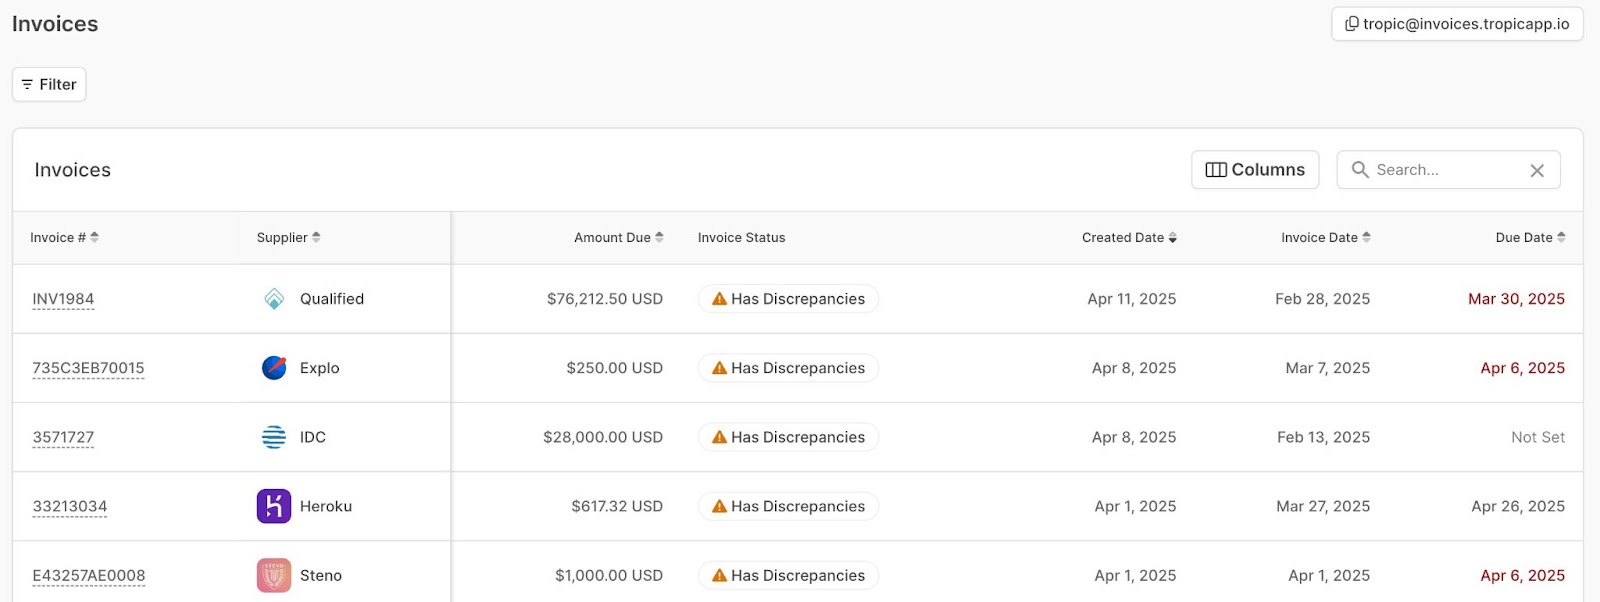Viewport: 1600px width, 602px height.
Task: Click the Steno supplier name
Action: (x=321, y=575)
